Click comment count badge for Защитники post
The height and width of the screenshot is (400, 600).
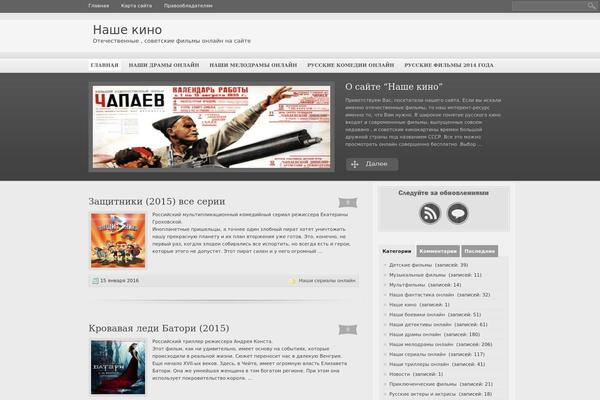pos(348,202)
